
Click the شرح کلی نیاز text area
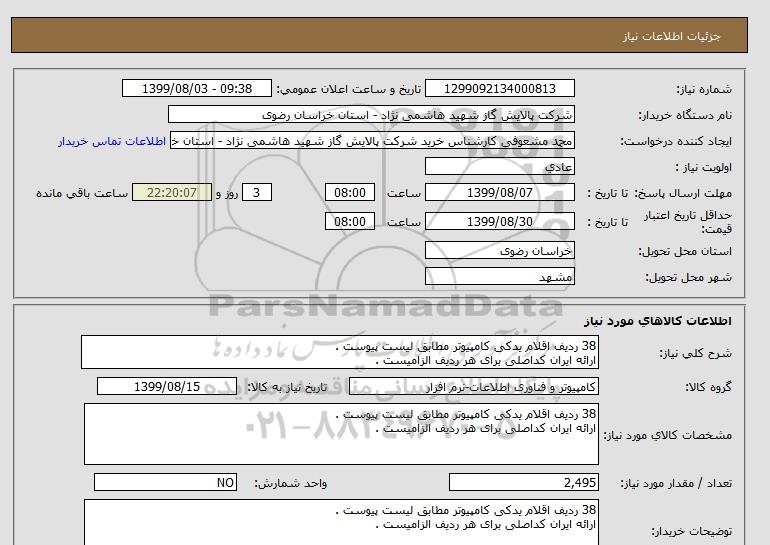coord(340,353)
